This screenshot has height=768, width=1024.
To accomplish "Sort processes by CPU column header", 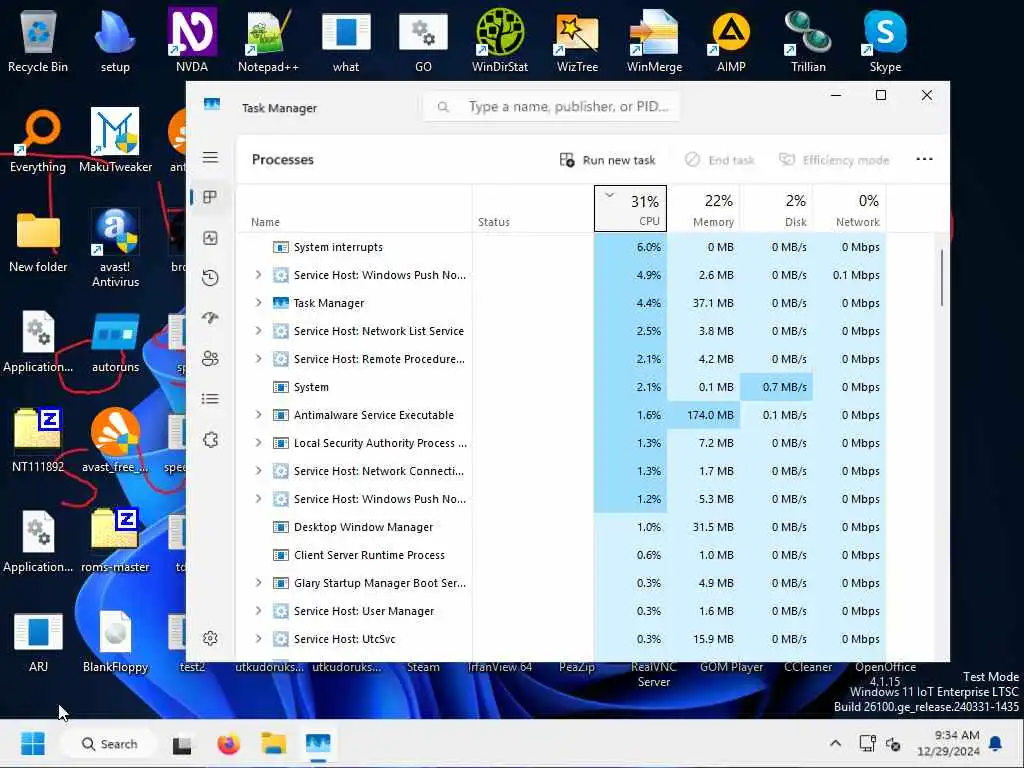I will 630,209.
